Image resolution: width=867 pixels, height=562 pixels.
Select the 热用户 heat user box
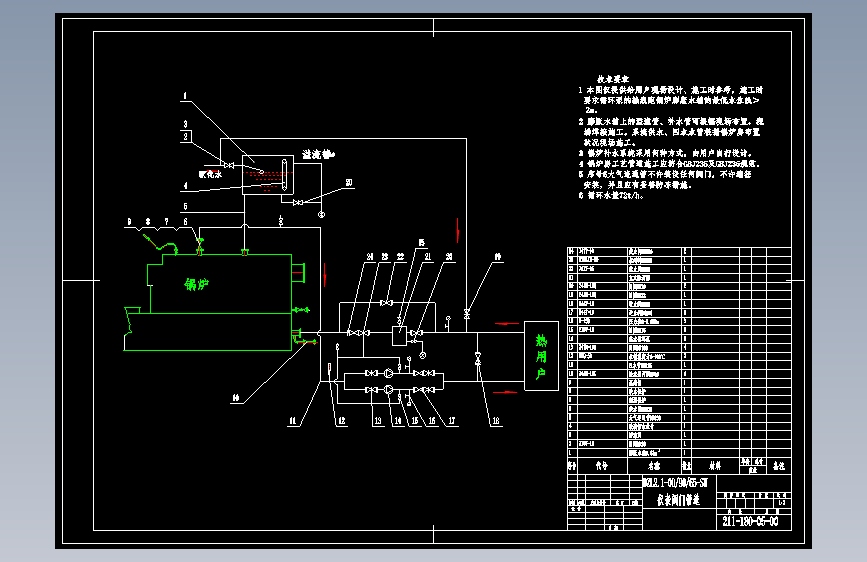click(541, 356)
